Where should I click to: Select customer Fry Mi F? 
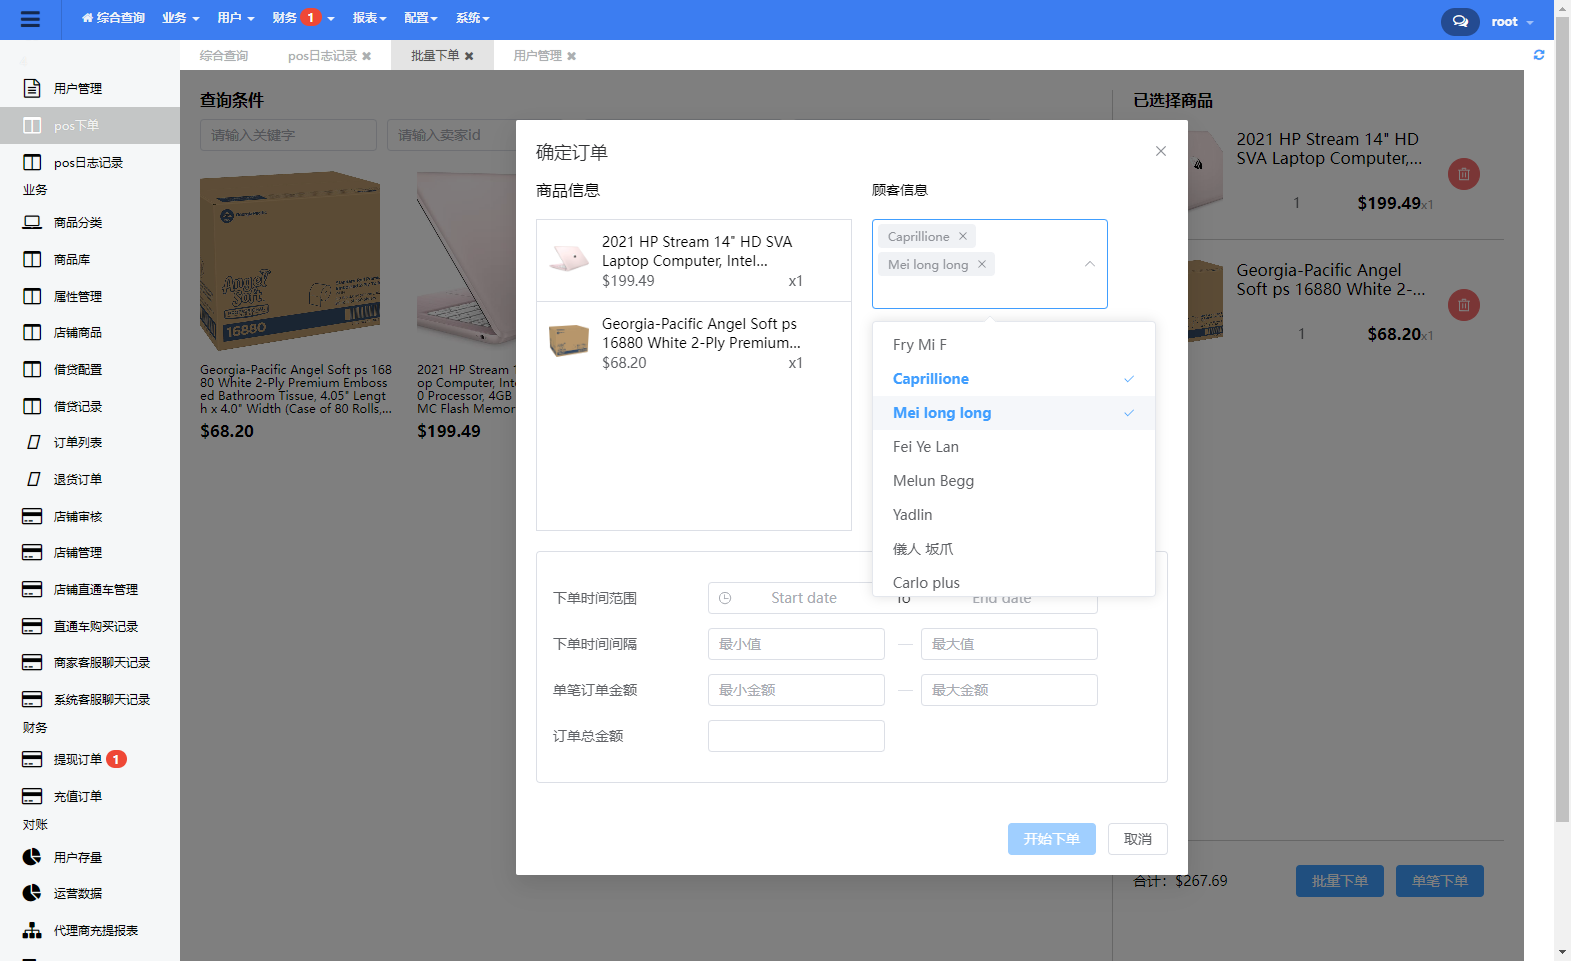(1014, 345)
